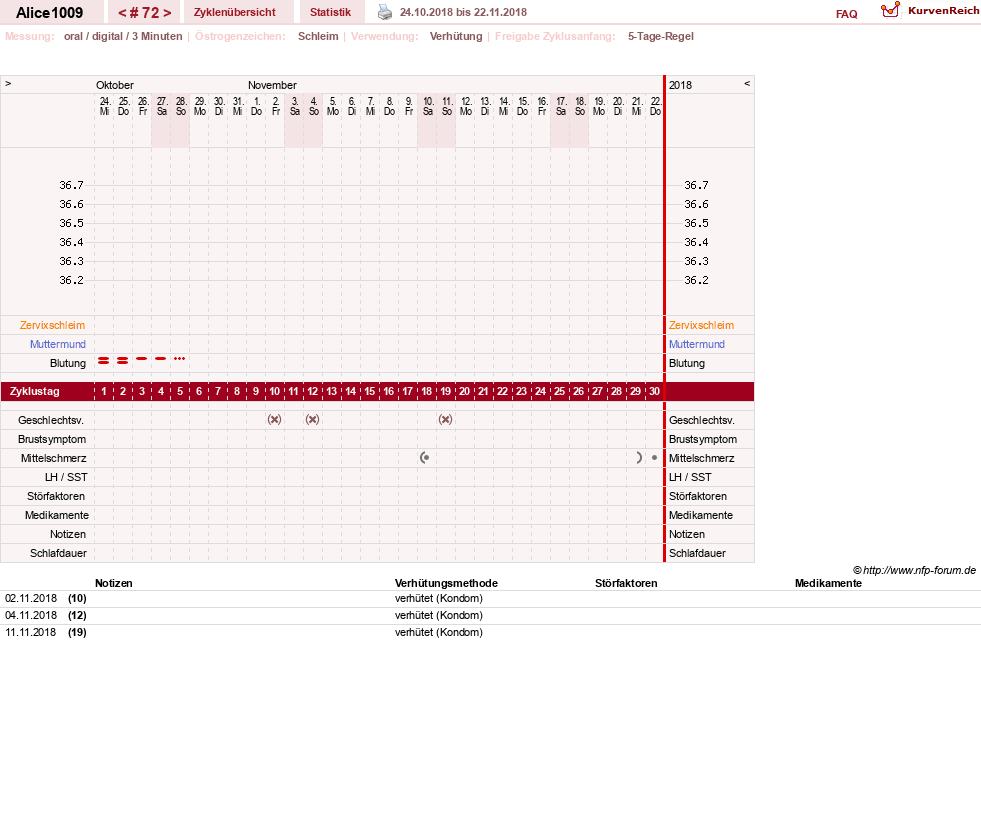Click the left LH / SST row label
Viewport: 981px width, 822px height.
point(66,477)
